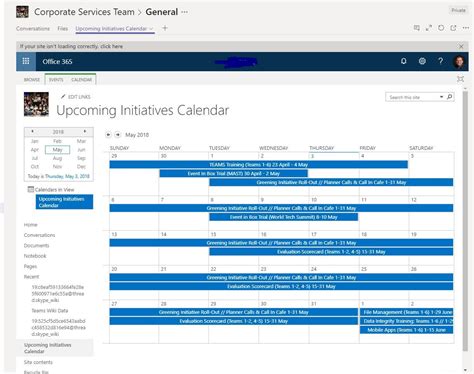The image size is (474, 374).
Task: Open Event in Box Trial (World Tech Summit) event
Action: [283, 217]
